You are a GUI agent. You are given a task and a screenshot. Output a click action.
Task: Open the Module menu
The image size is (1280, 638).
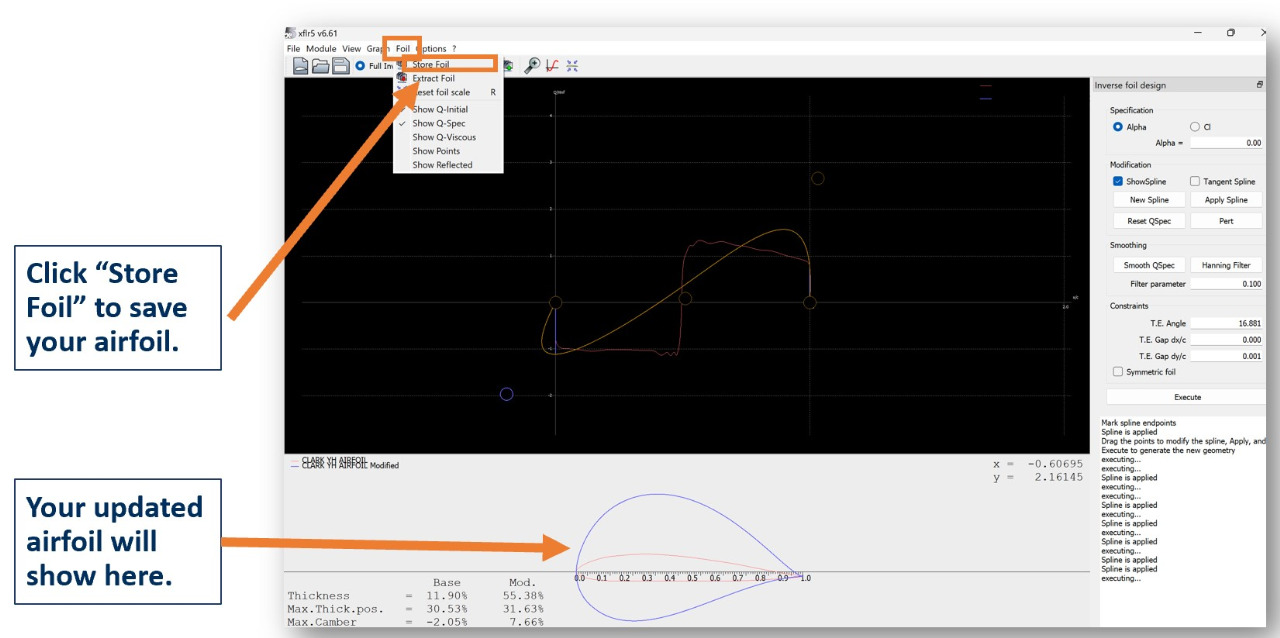321,48
